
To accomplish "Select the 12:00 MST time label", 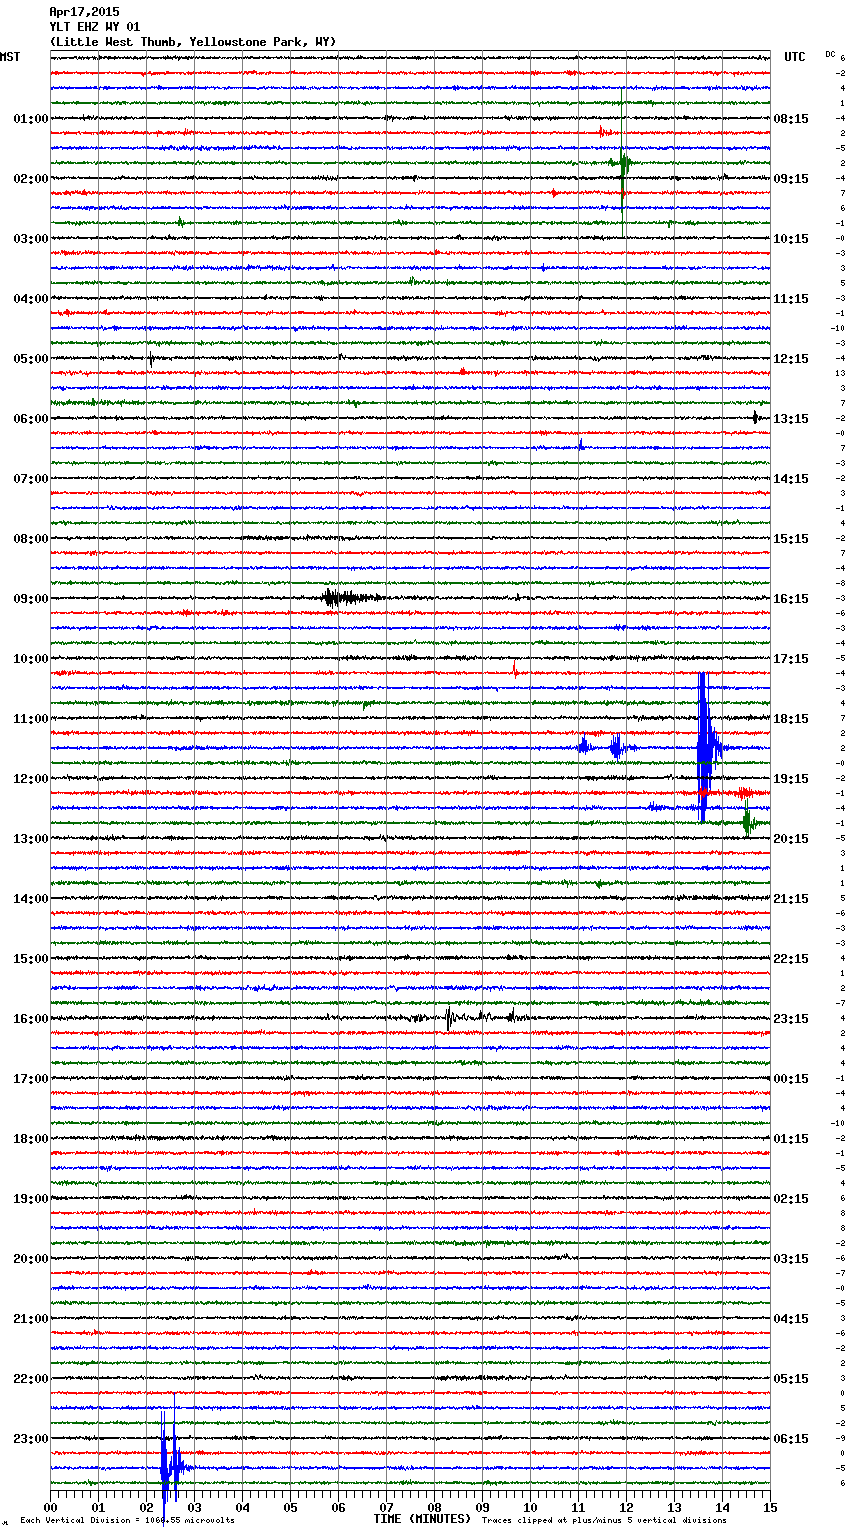I will tap(31, 779).
